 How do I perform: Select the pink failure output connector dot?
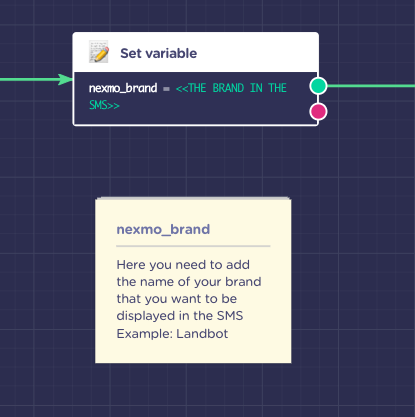[x=318, y=111]
